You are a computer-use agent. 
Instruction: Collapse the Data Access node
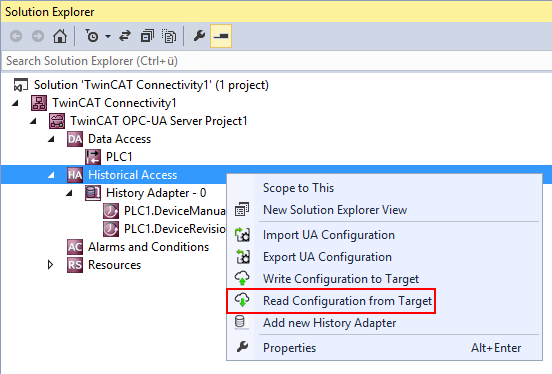pyautogui.click(x=51, y=139)
